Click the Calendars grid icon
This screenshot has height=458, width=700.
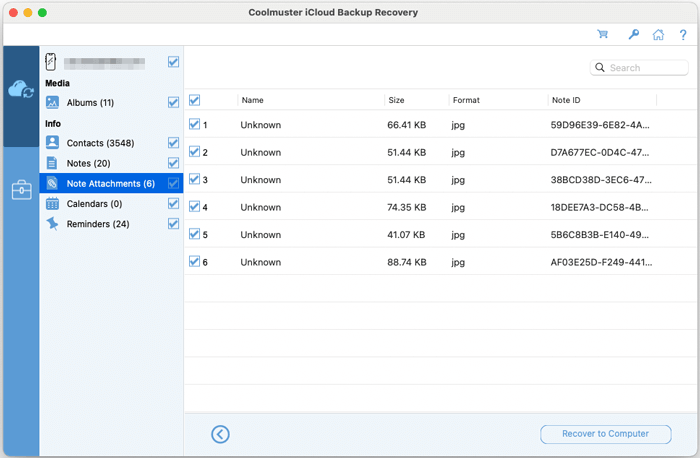(52, 204)
